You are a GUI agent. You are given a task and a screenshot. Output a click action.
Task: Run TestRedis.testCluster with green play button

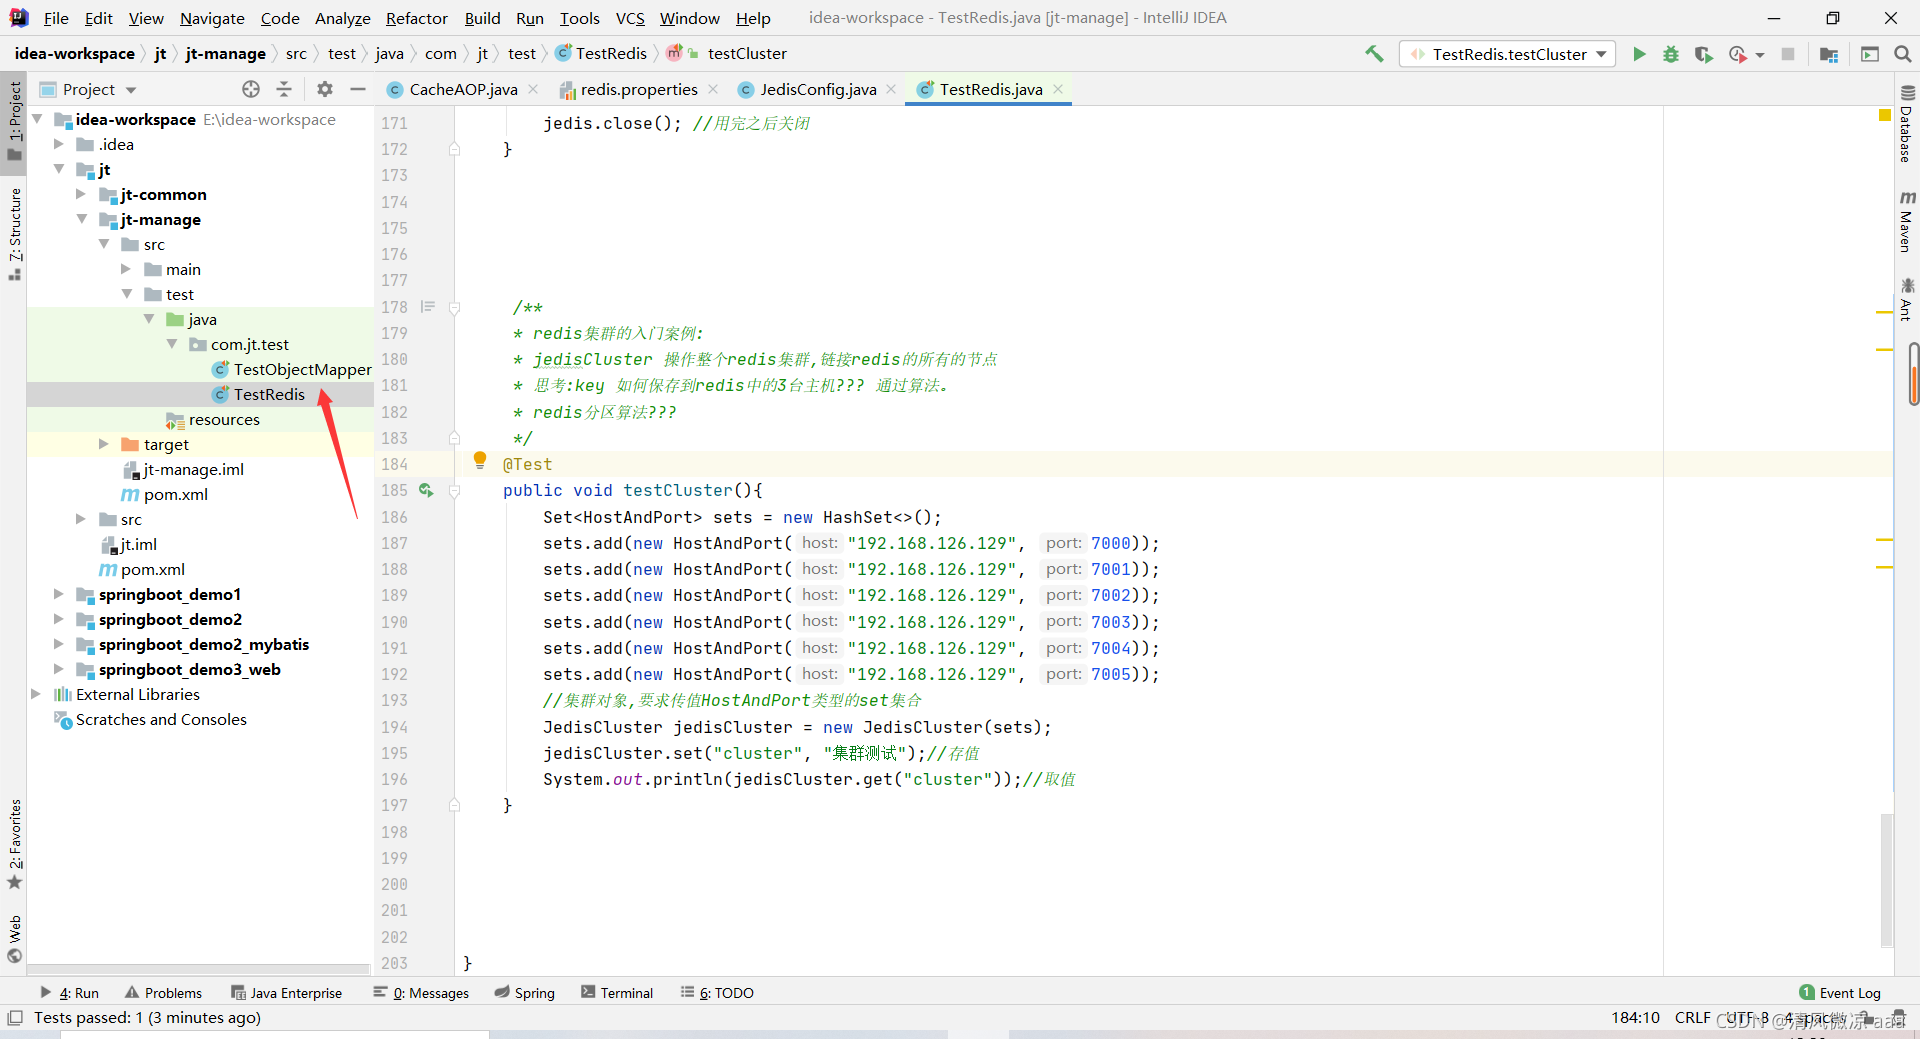[1639, 54]
